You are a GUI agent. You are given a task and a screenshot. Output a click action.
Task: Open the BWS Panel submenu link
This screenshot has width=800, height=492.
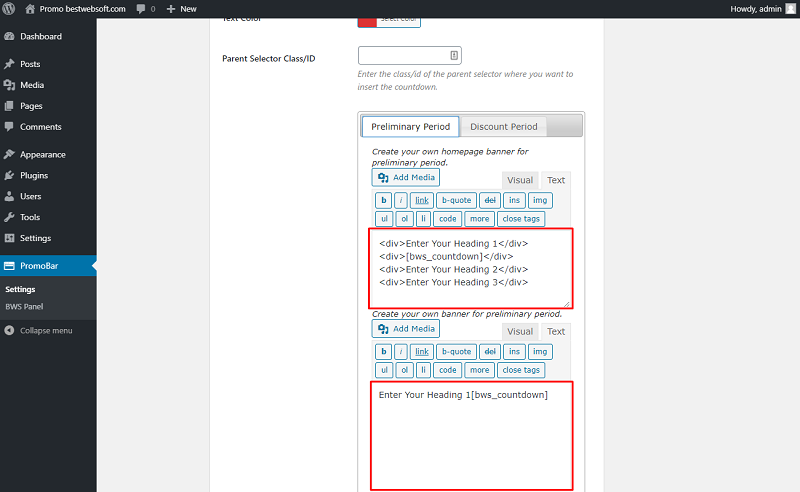click(x=24, y=306)
